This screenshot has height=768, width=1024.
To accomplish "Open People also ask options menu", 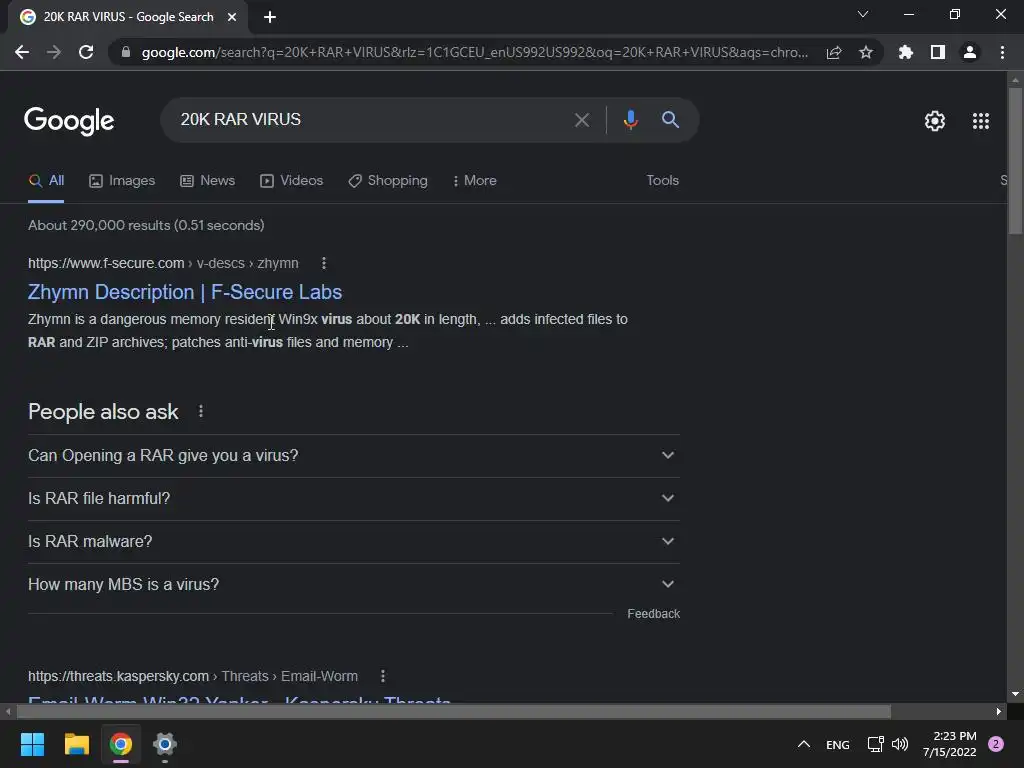I will (200, 411).
